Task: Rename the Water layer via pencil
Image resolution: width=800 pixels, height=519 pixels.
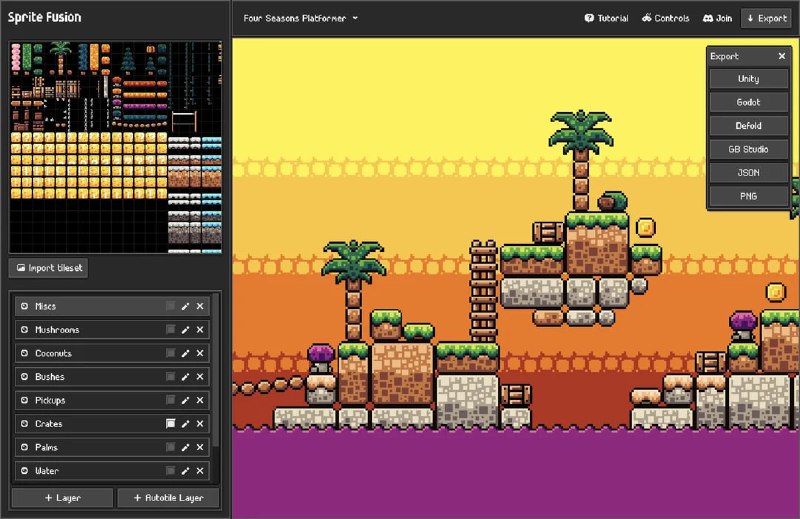Action: (x=185, y=471)
